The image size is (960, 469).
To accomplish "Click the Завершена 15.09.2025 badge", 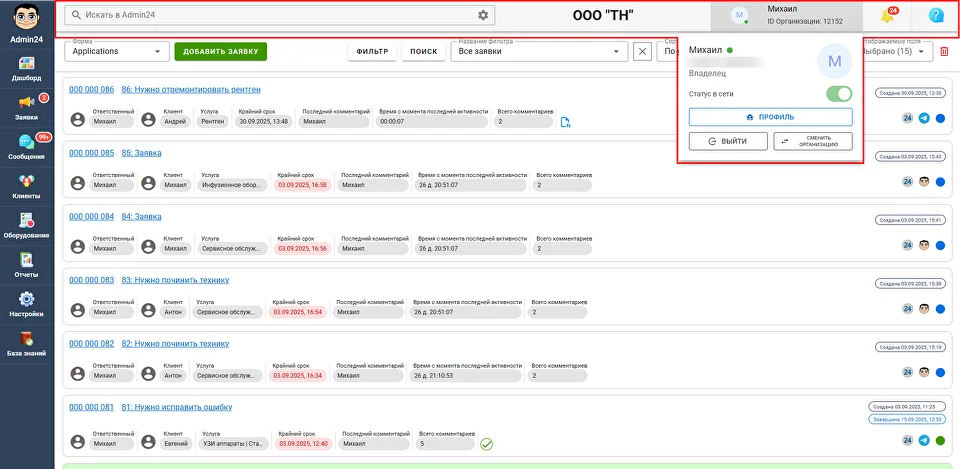I will (909, 419).
